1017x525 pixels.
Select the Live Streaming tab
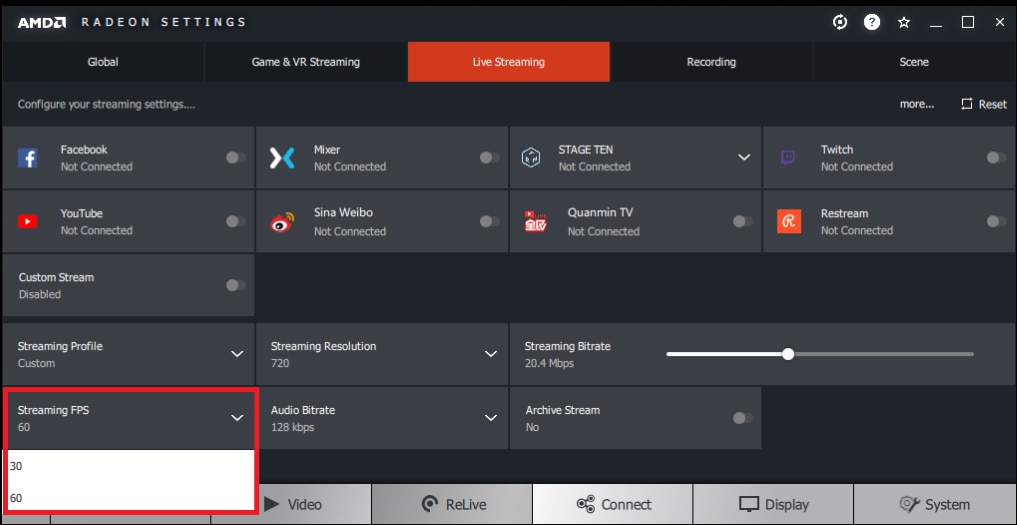coord(508,62)
